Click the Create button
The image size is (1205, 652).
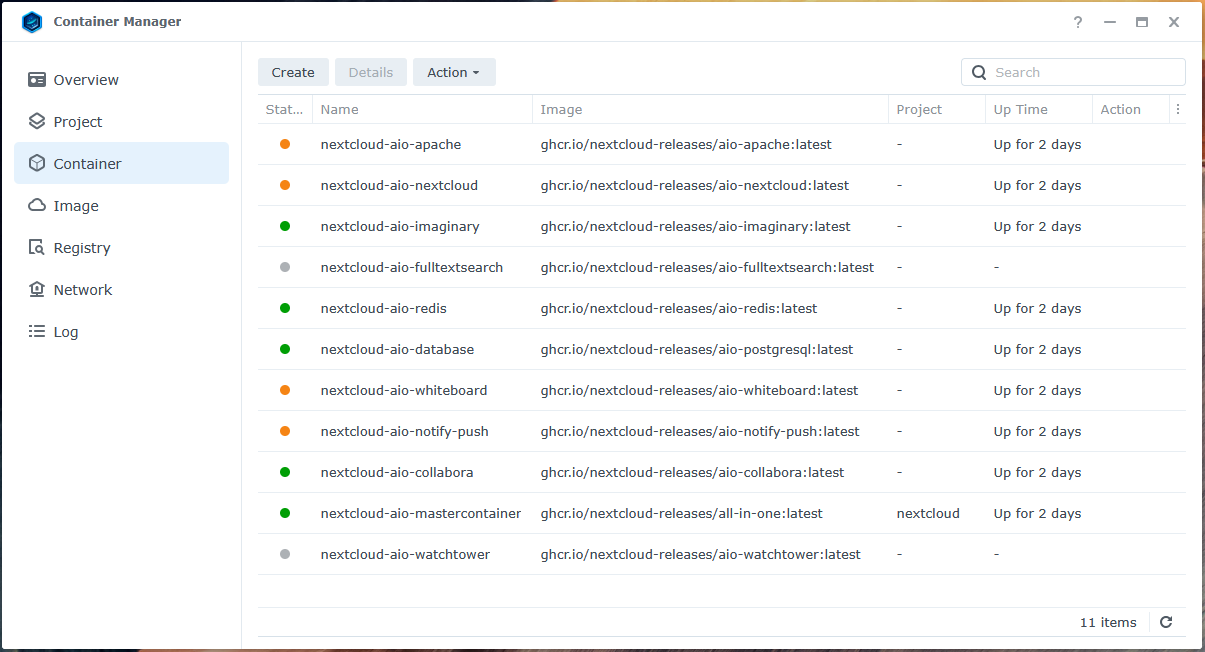coord(293,72)
